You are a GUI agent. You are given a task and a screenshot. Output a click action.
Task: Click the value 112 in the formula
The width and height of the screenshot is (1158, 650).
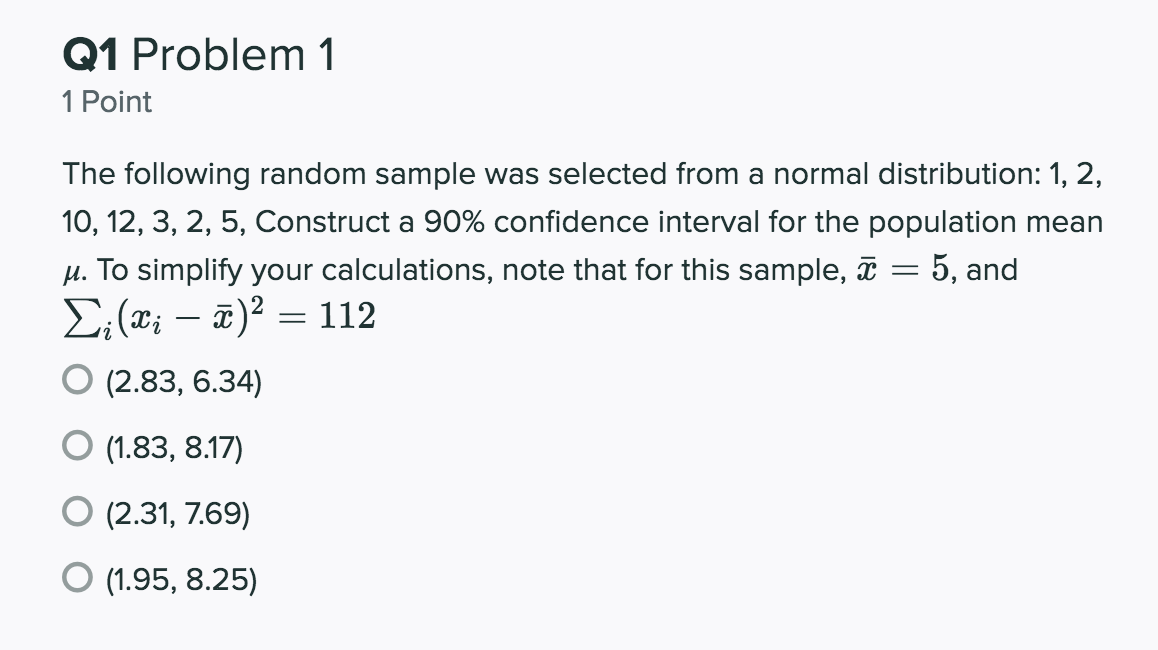point(347,316)
